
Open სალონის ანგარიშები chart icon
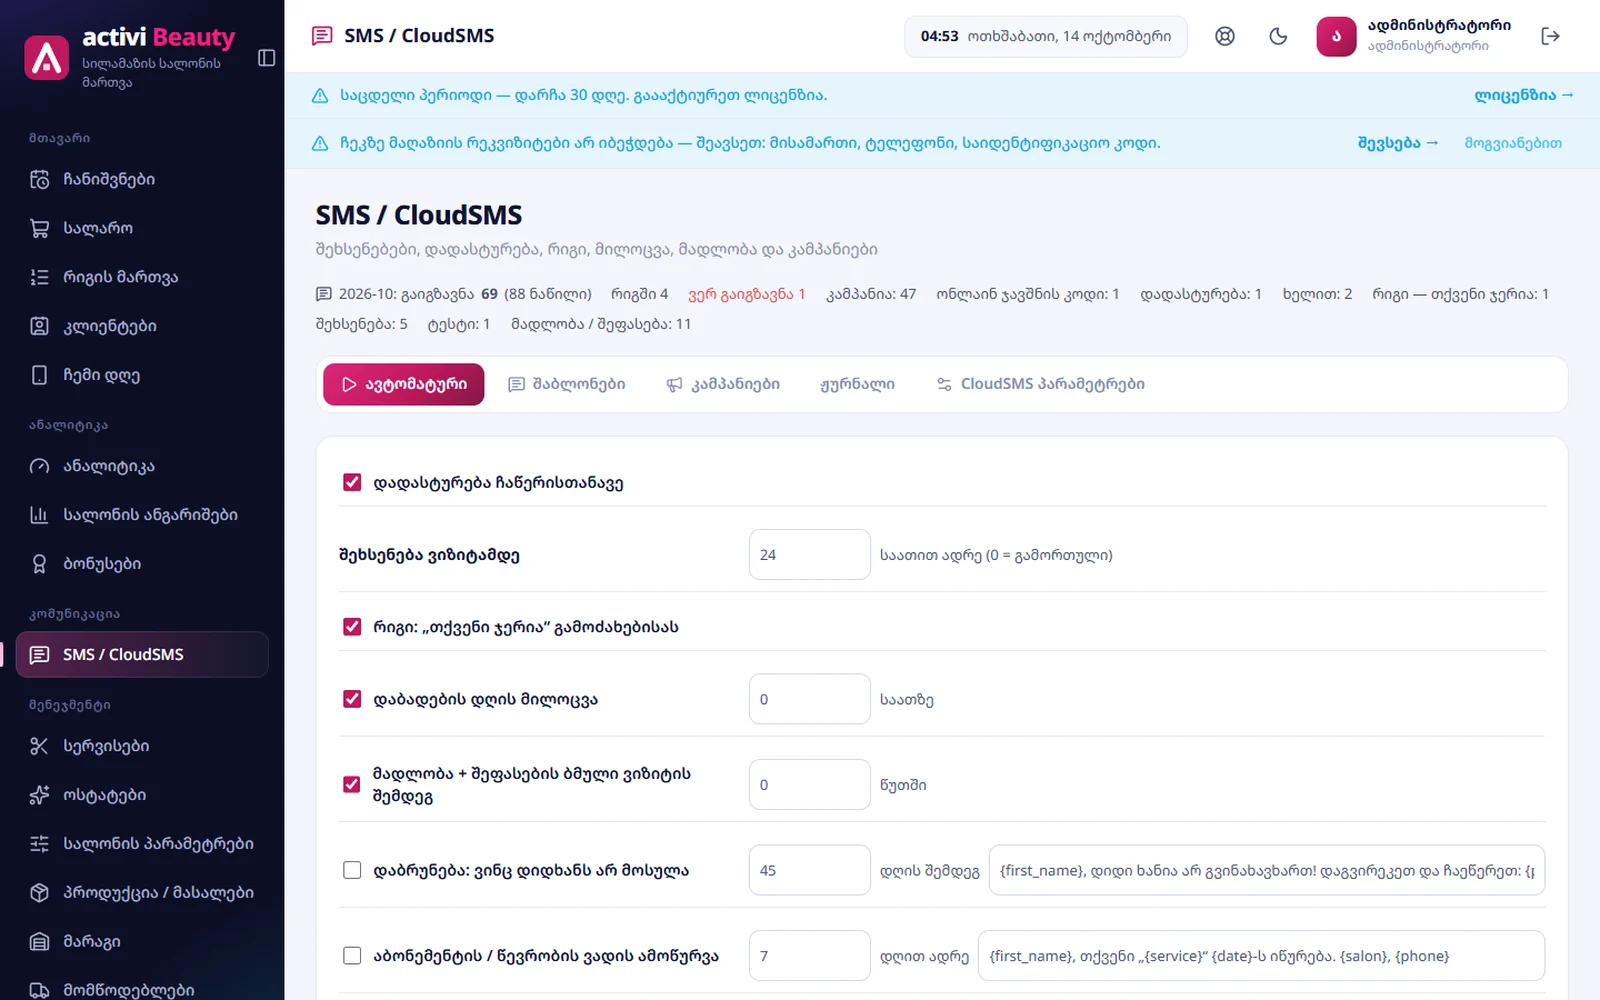(39, 515)
